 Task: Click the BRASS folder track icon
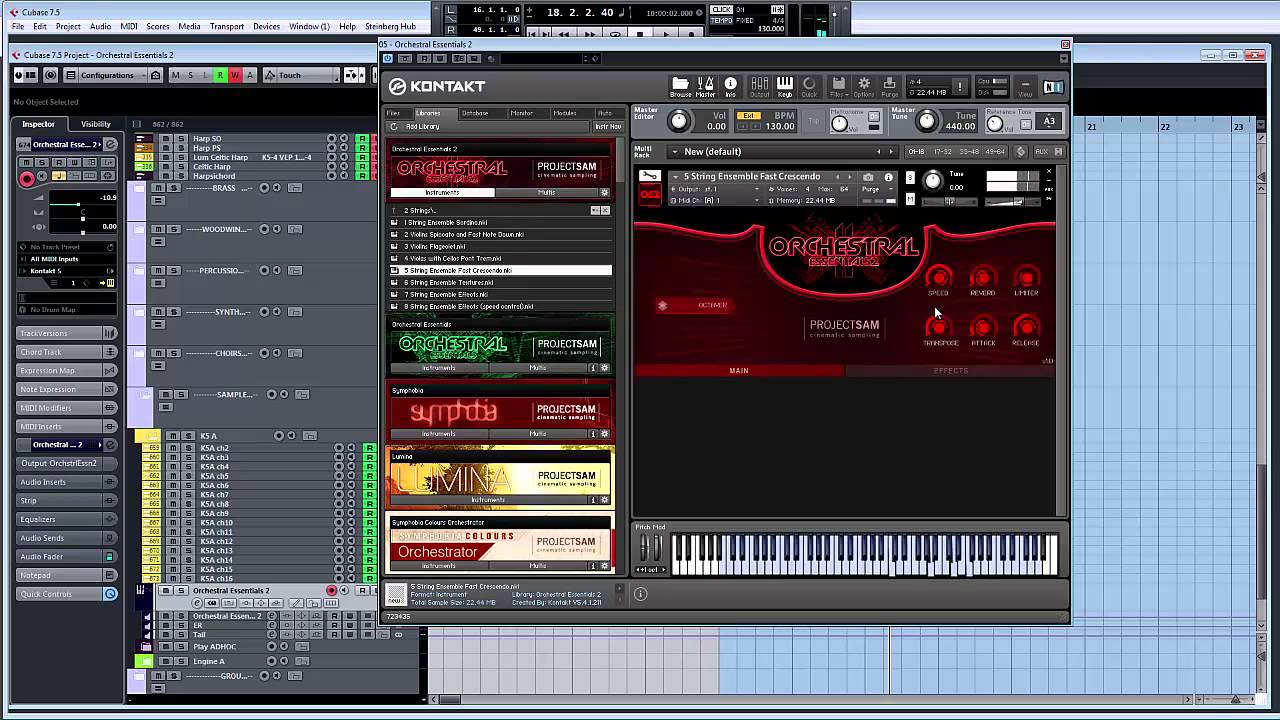(x=137, y=189)
